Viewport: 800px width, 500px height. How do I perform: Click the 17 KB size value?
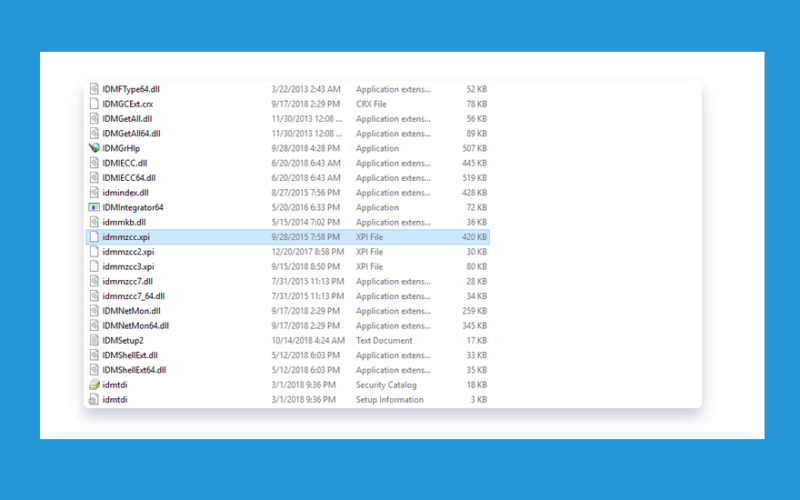click(x=477, y=341)
